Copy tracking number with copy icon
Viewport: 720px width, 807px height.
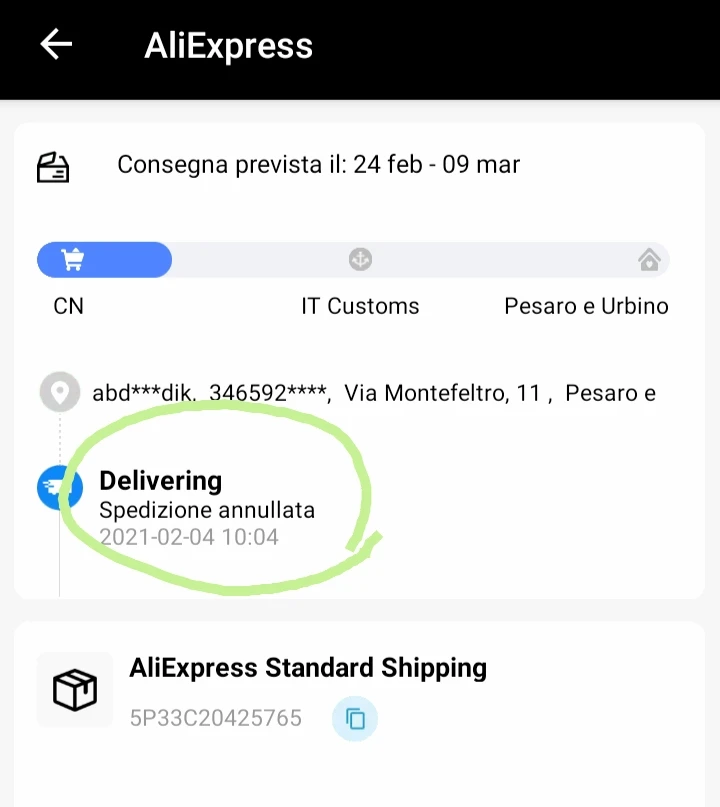pos(355,718)
